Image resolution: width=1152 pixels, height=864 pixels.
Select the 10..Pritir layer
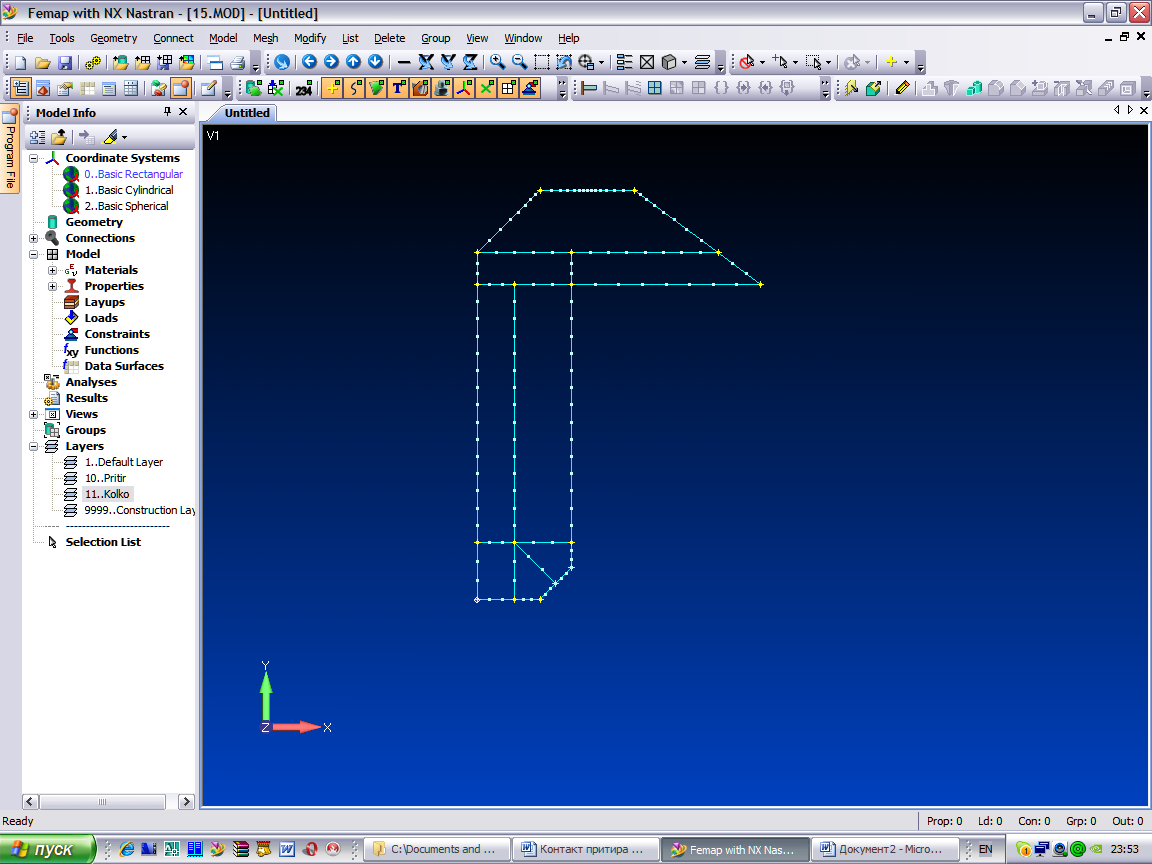[106, 478]
